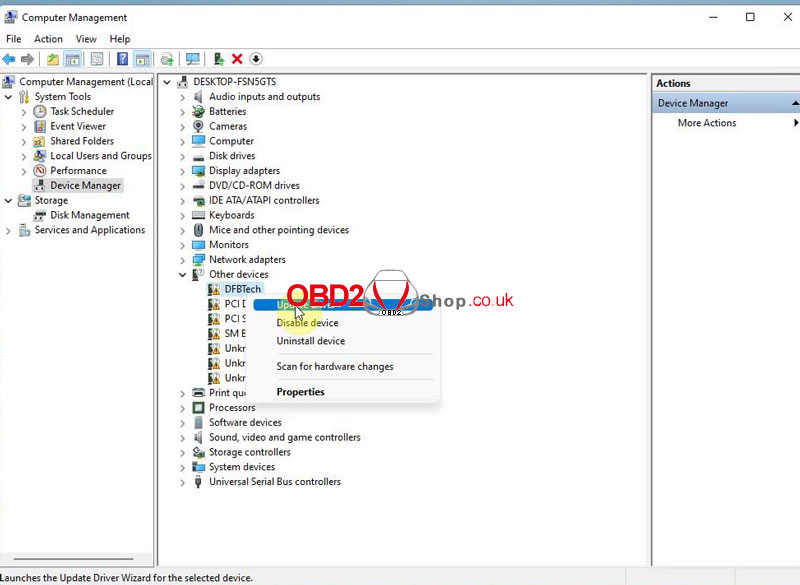This screenshot has width=800, height=585.
Task: Click the Back arrow toolbar icon
Action: click(x=9, y=60)
